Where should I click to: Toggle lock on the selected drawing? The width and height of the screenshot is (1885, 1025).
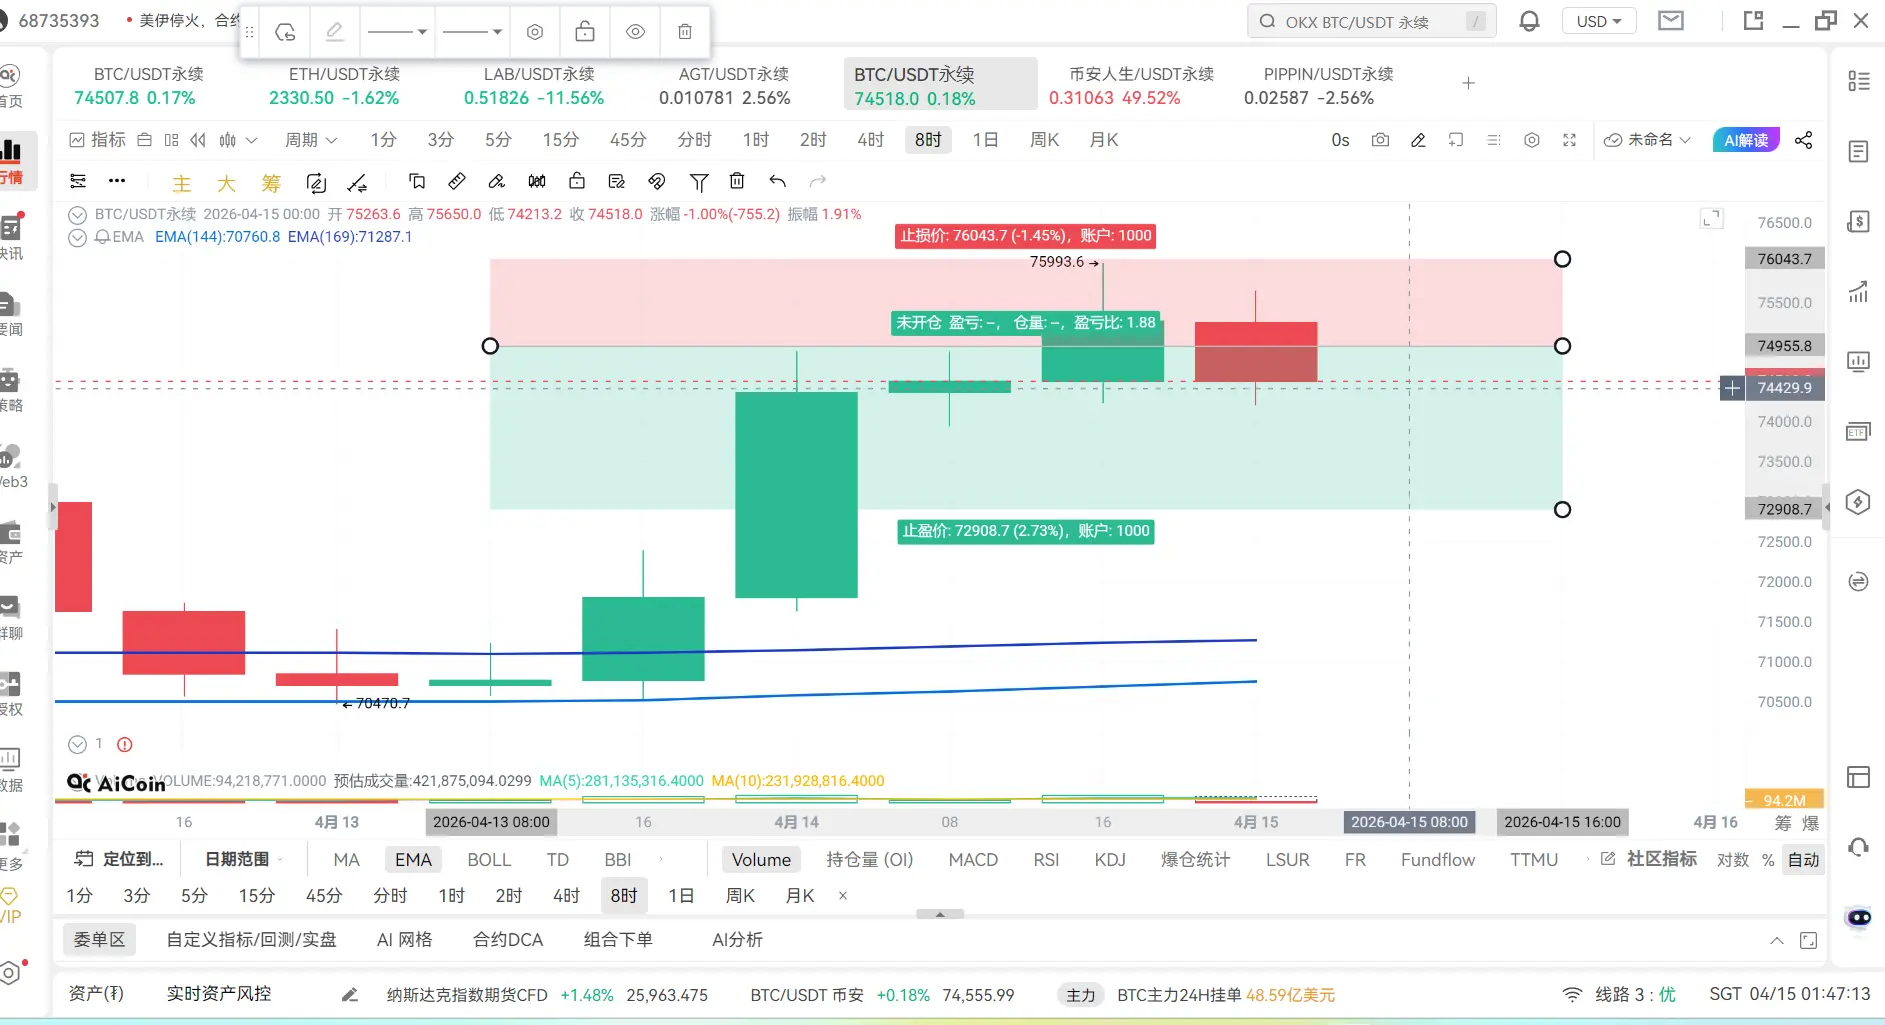pyautogui.click(x=585, y=32)
